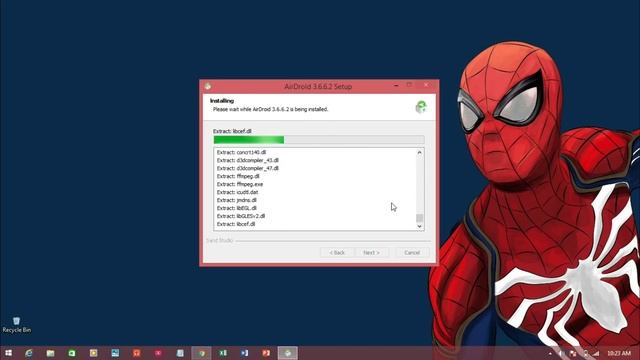The image size is (640, 360).
Task: Click the disabled Next button
Action: 371,253
